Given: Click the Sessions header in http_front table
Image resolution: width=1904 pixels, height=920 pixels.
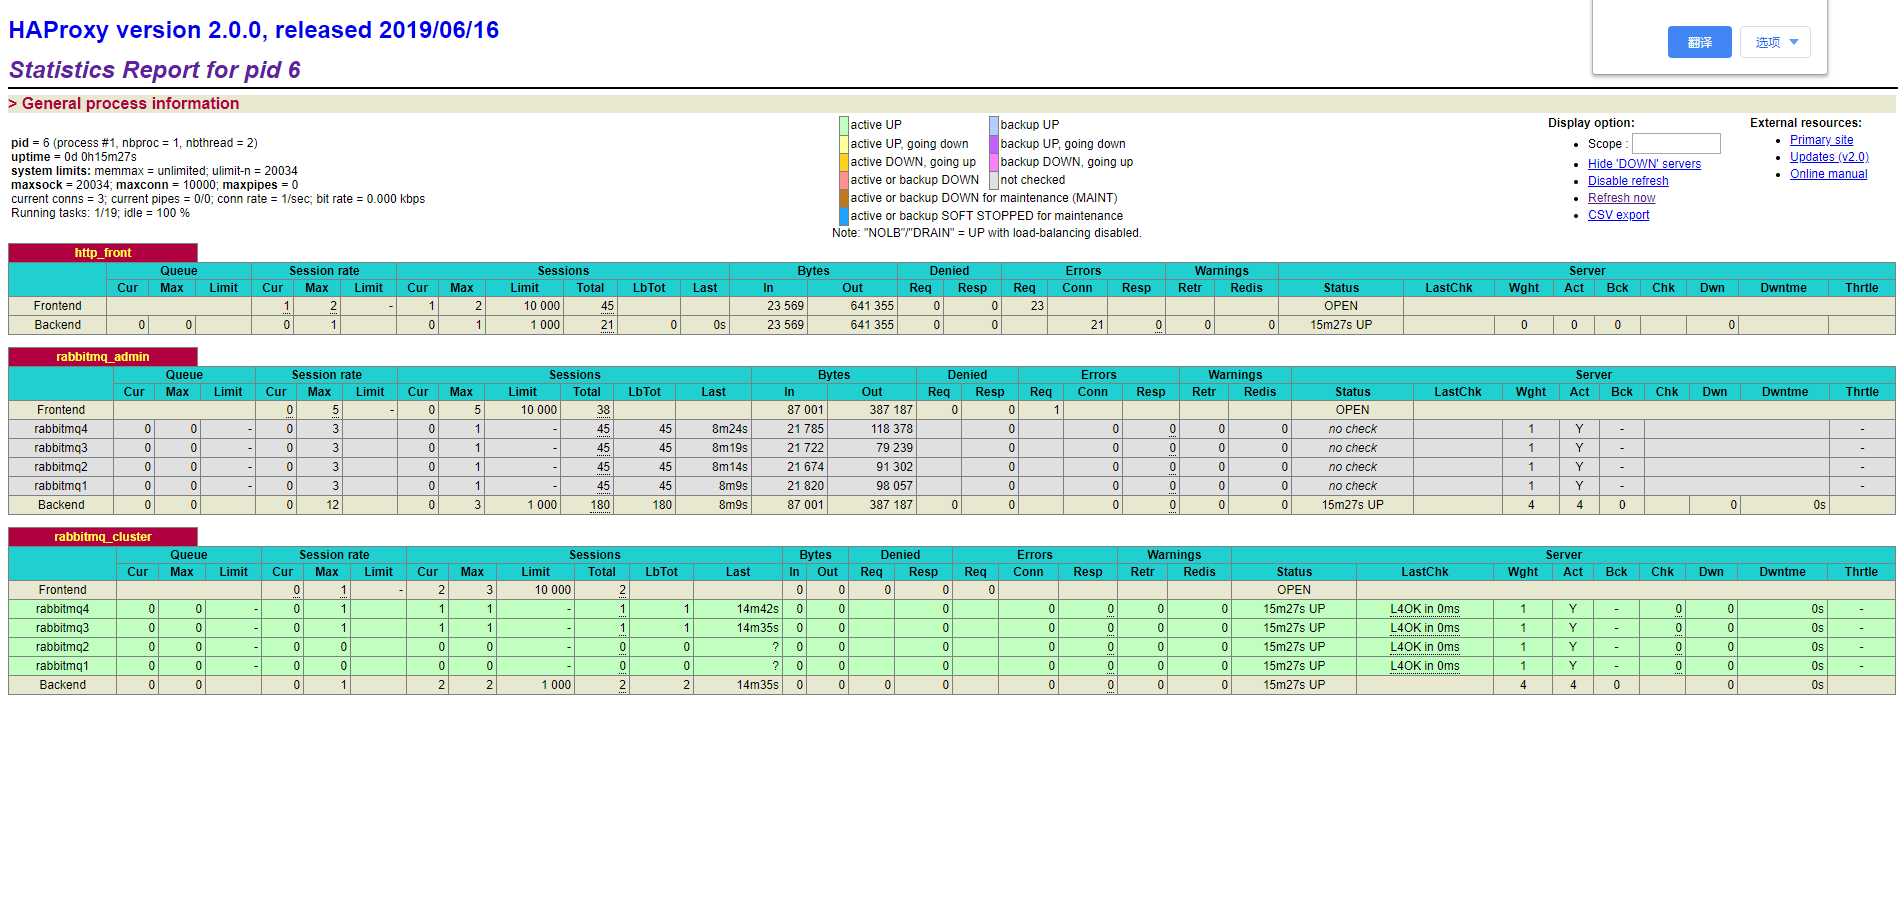Looking at the screenshot, I should click(563, 271).
